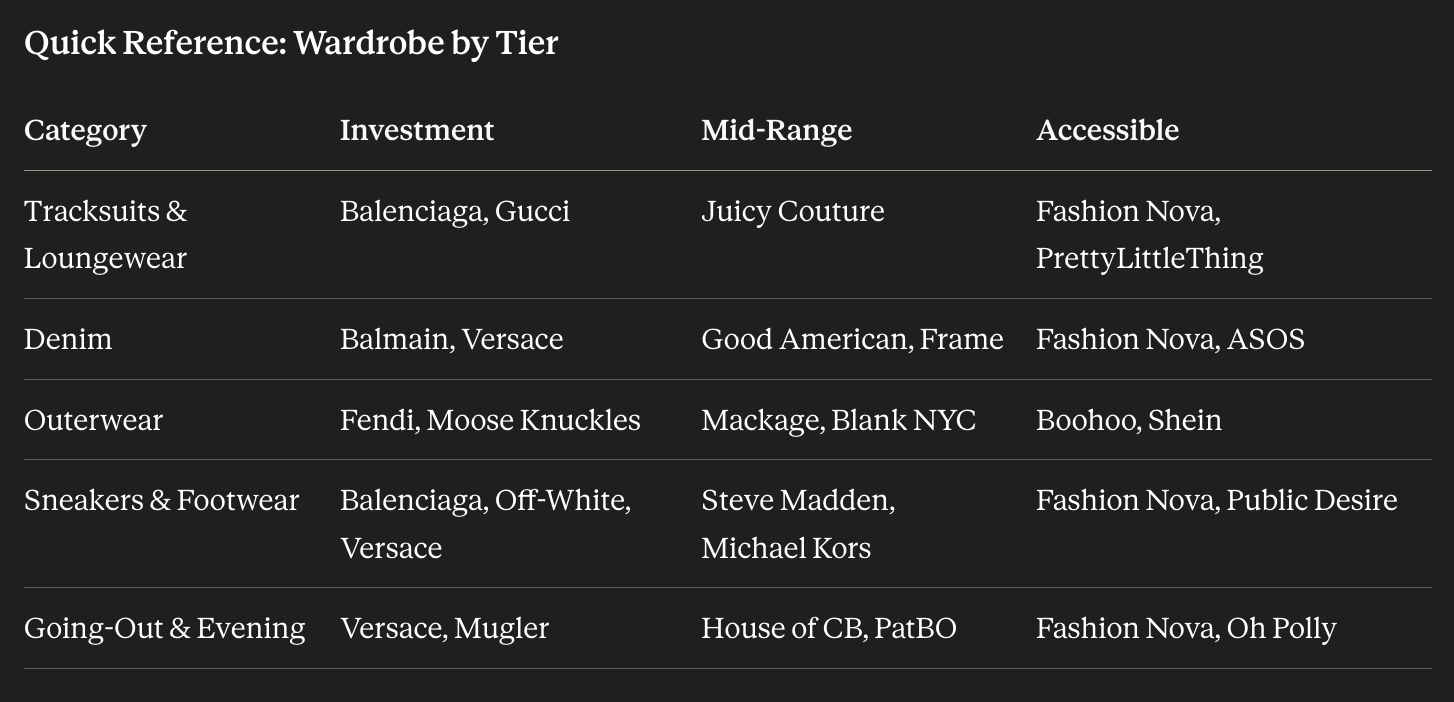Click the Accessible column header
The image size is (1454, 702).
(1107, 130)
